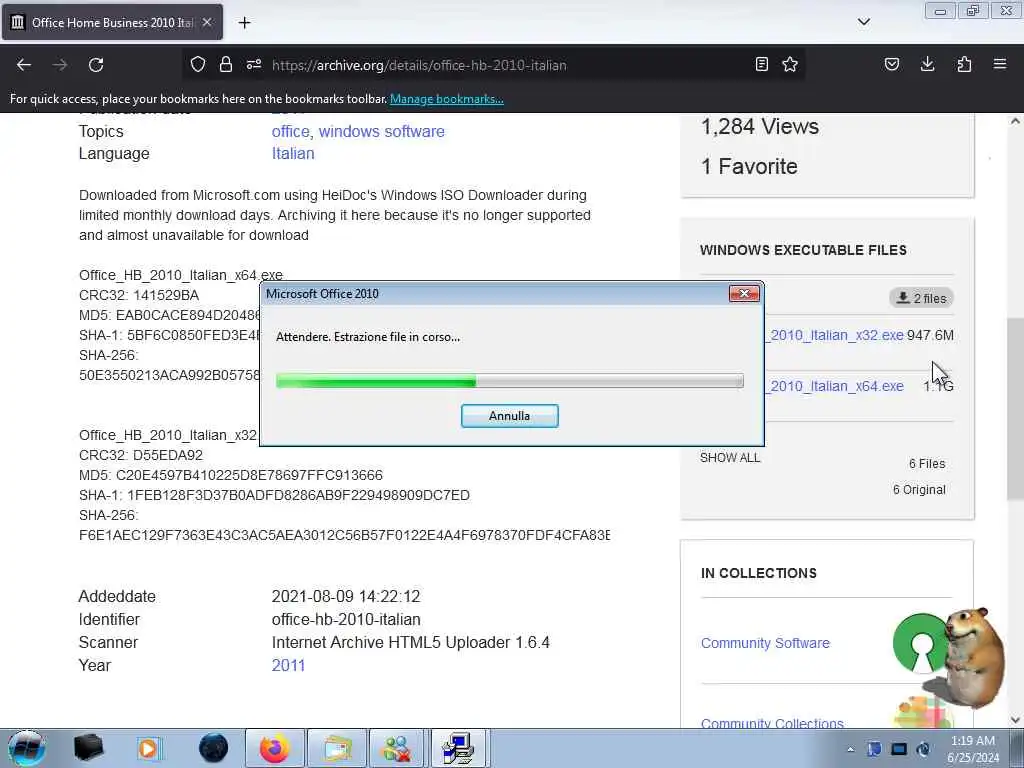Screen dimensions: 1024x768
Task: Open site permissions icon in address bar
Action: coord(254,64)
